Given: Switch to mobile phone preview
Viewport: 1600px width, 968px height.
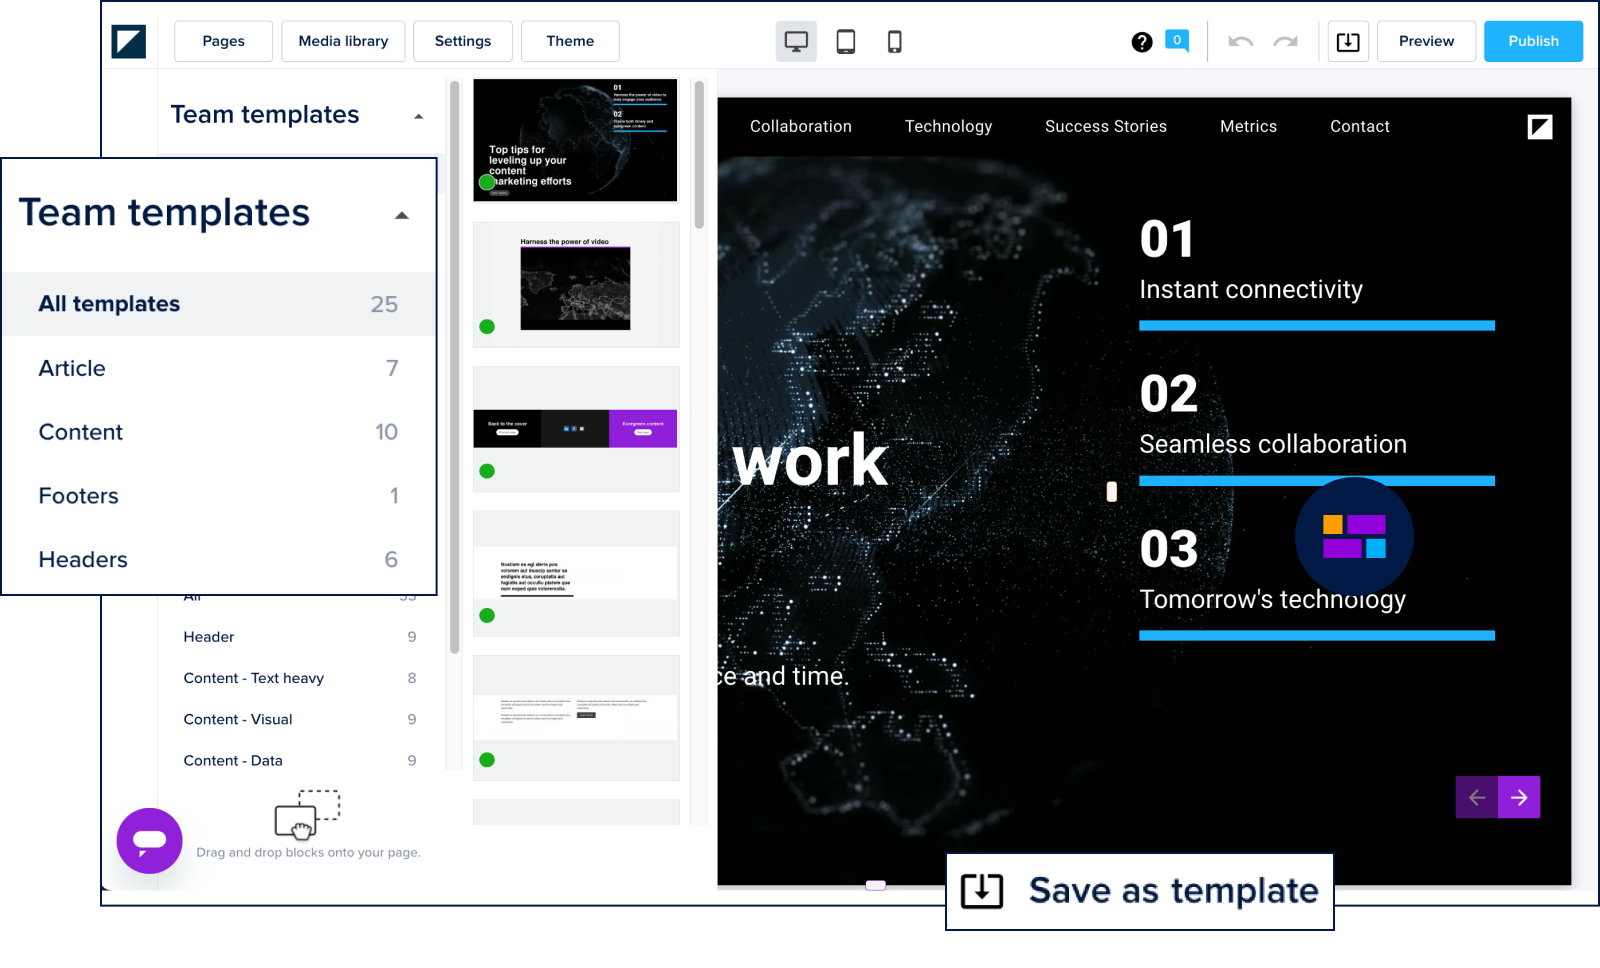Looking at the screenshot, I should (x=895, y=41).
